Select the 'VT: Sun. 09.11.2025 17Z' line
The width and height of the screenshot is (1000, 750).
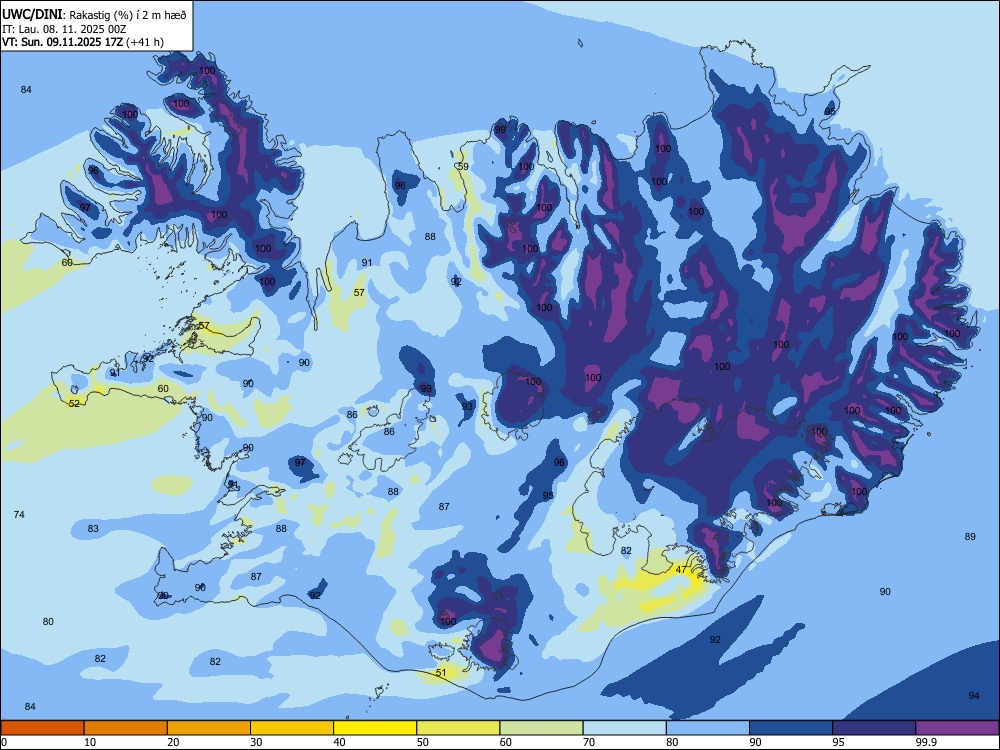coord(62,42)
